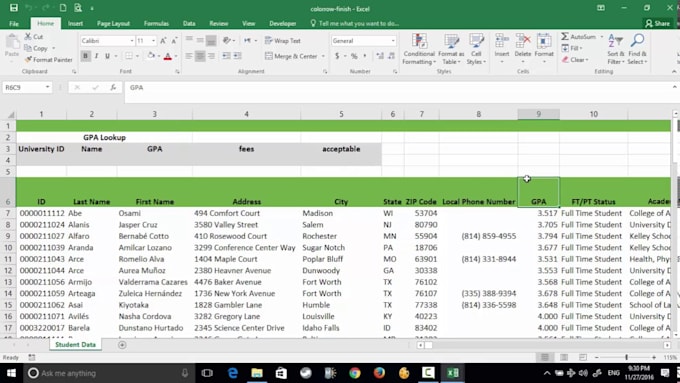
Task: Select column 9 header
Action: coord(538,114)
